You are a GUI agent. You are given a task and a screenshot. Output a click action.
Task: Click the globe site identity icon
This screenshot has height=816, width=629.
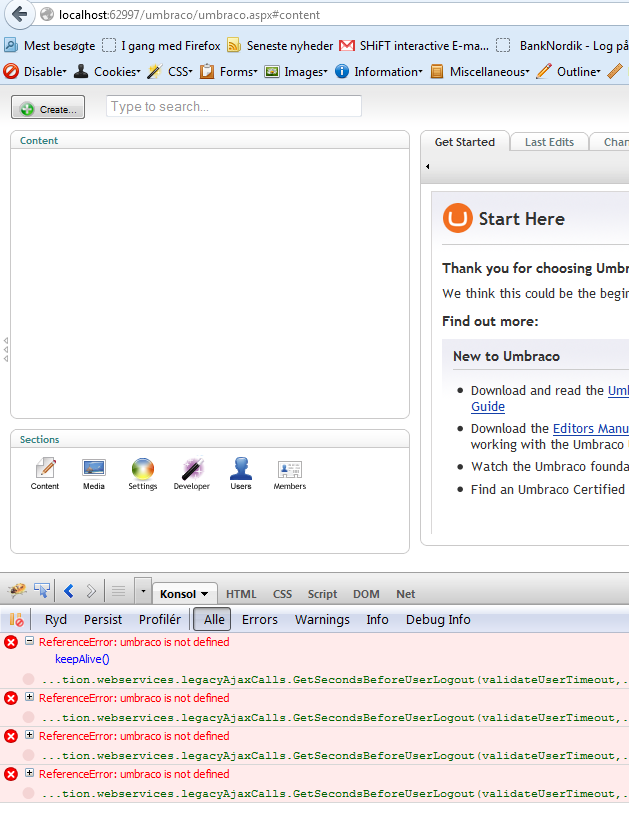coord(47,15)
